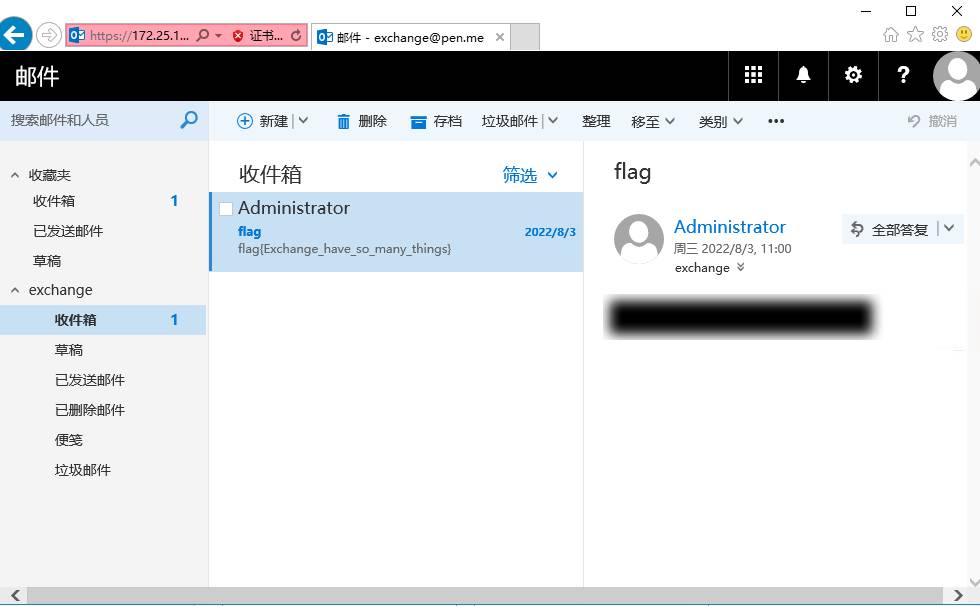
Task: Expand the 新建 dropdown arrow
Action: (303, 121)
